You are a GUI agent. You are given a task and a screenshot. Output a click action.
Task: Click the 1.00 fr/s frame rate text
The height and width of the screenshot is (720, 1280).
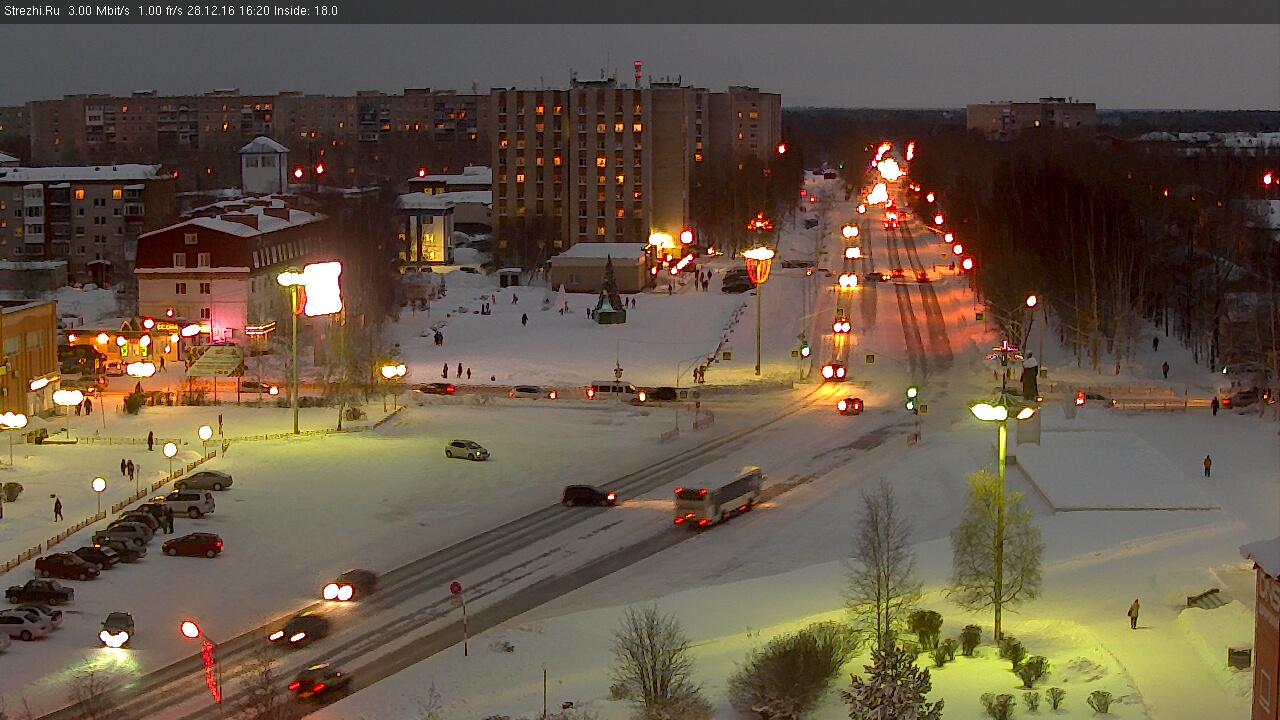tap(160, 11)
